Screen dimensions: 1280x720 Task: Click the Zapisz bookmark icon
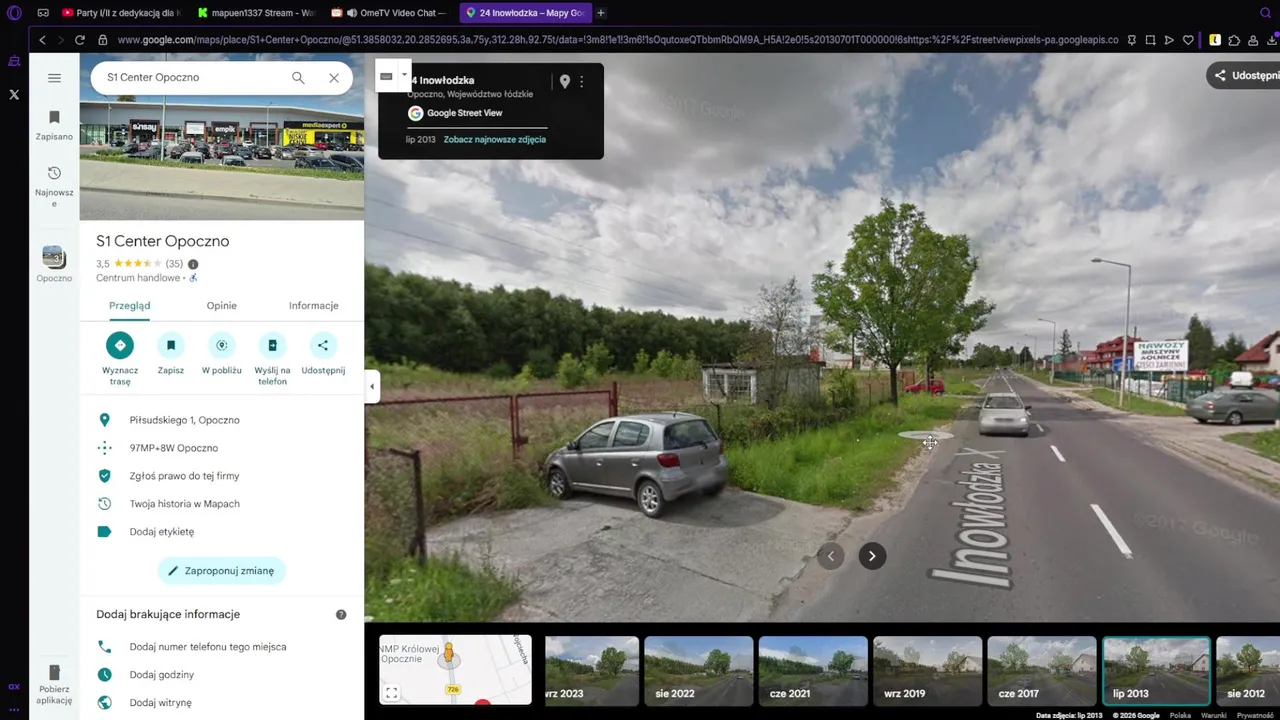coord(171,345)
